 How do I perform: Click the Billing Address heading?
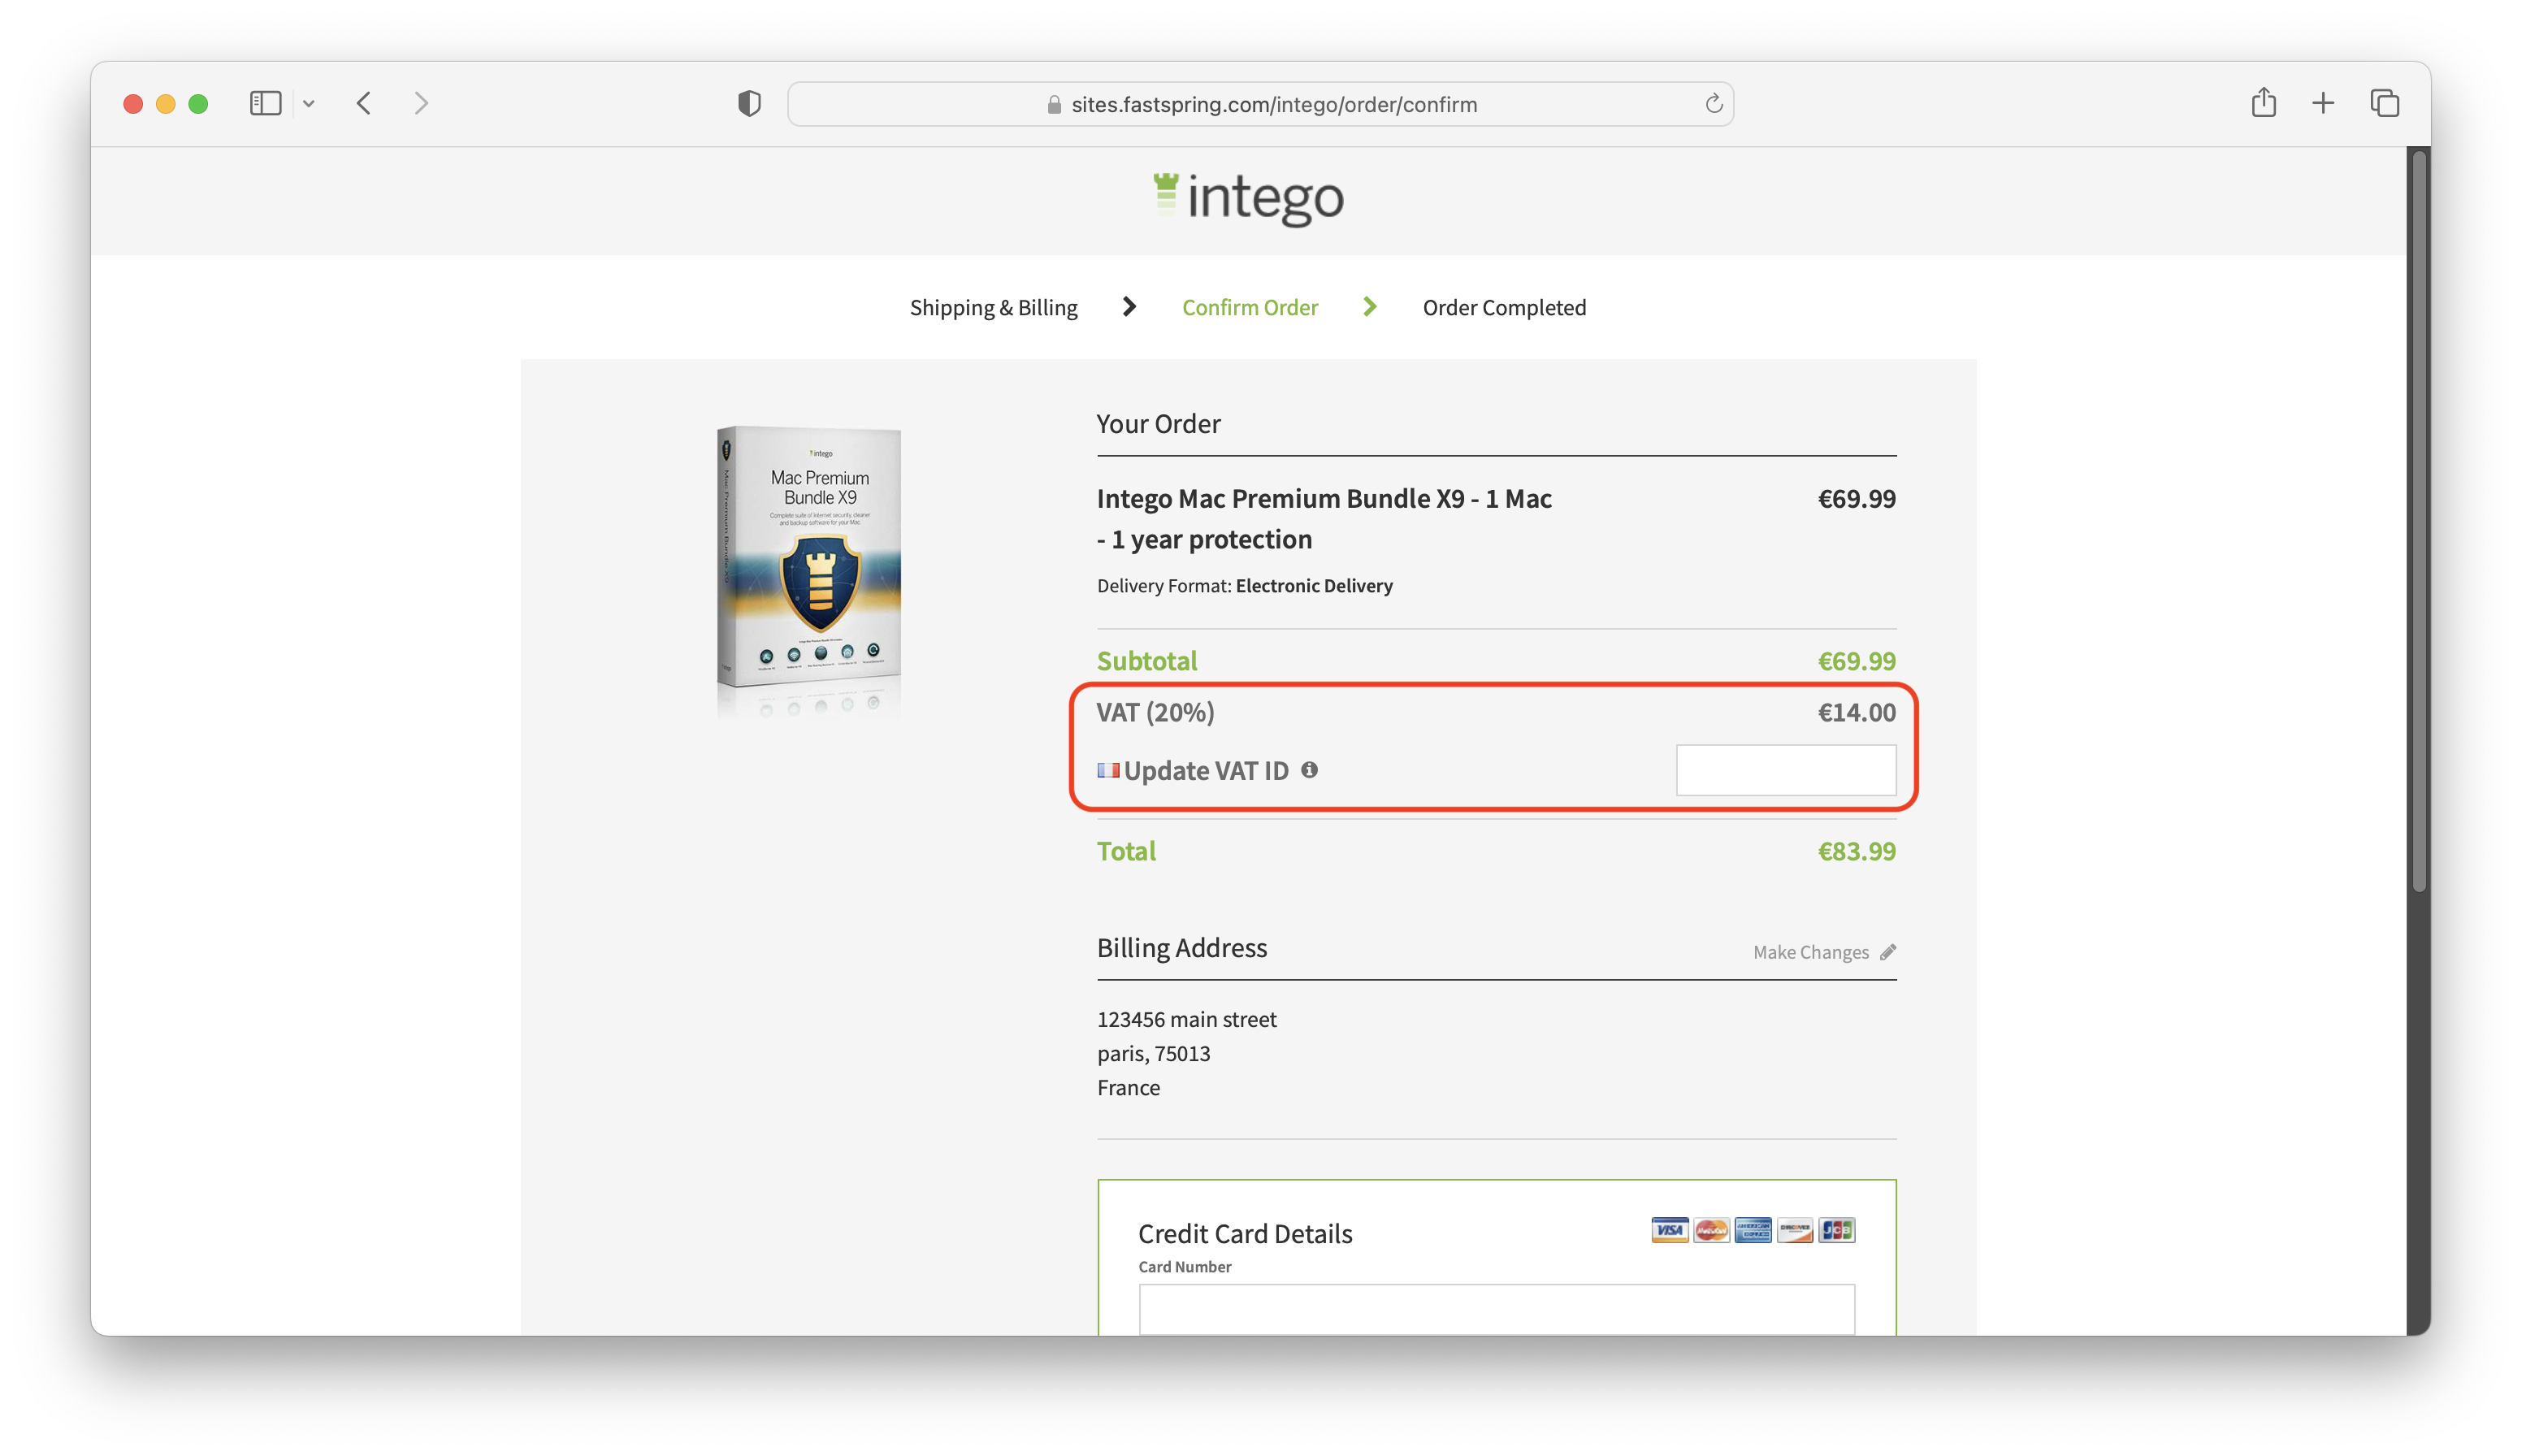pos(1181,947)
